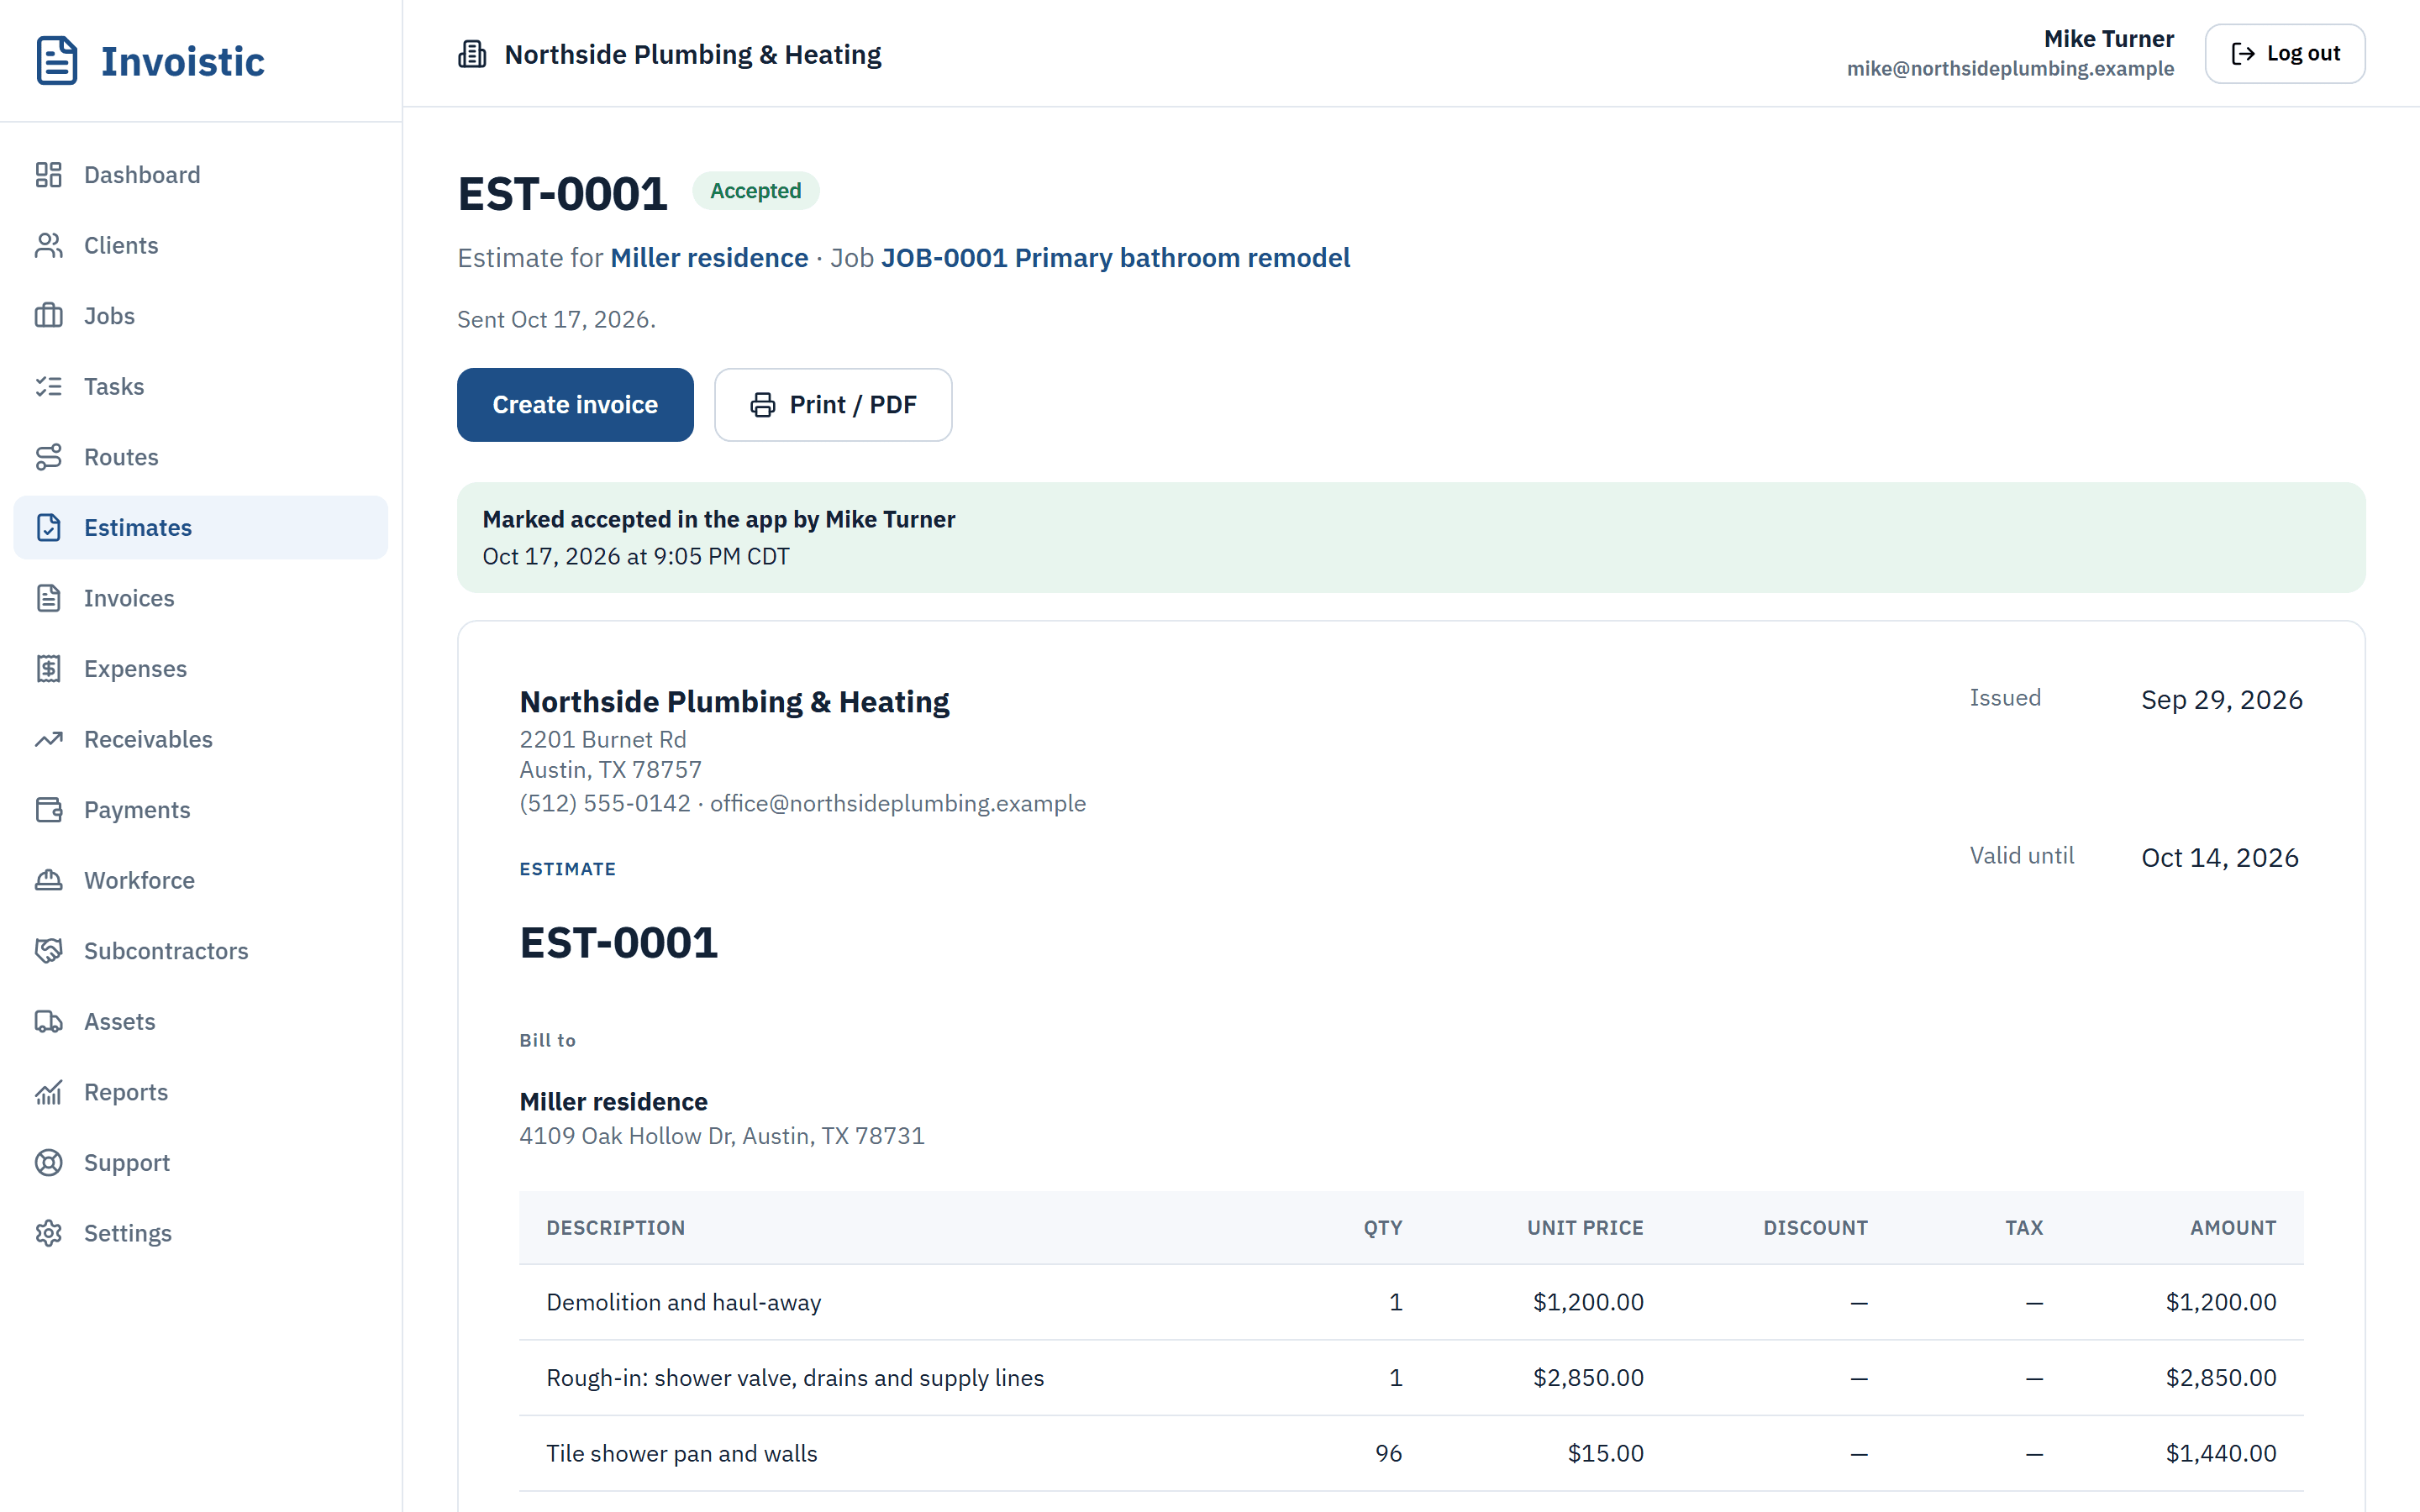Click the Bill to address 4109 Oak Hollow Dr

coord(722,1136)
